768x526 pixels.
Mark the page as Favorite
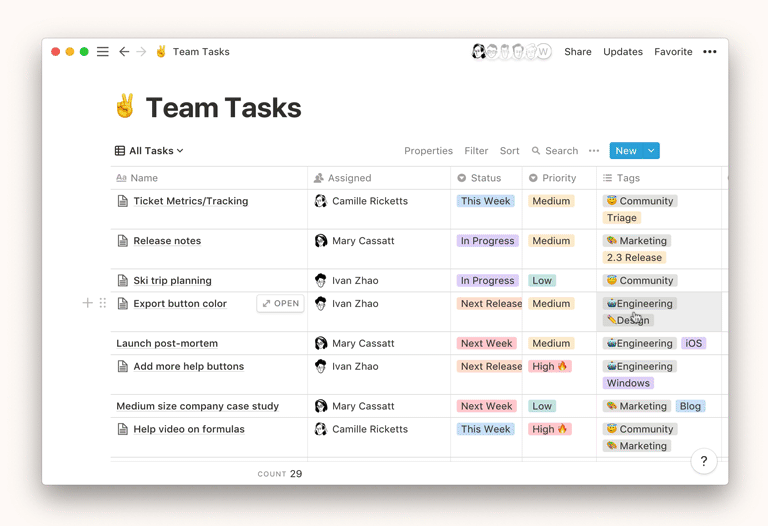click(x=673, y=52)
